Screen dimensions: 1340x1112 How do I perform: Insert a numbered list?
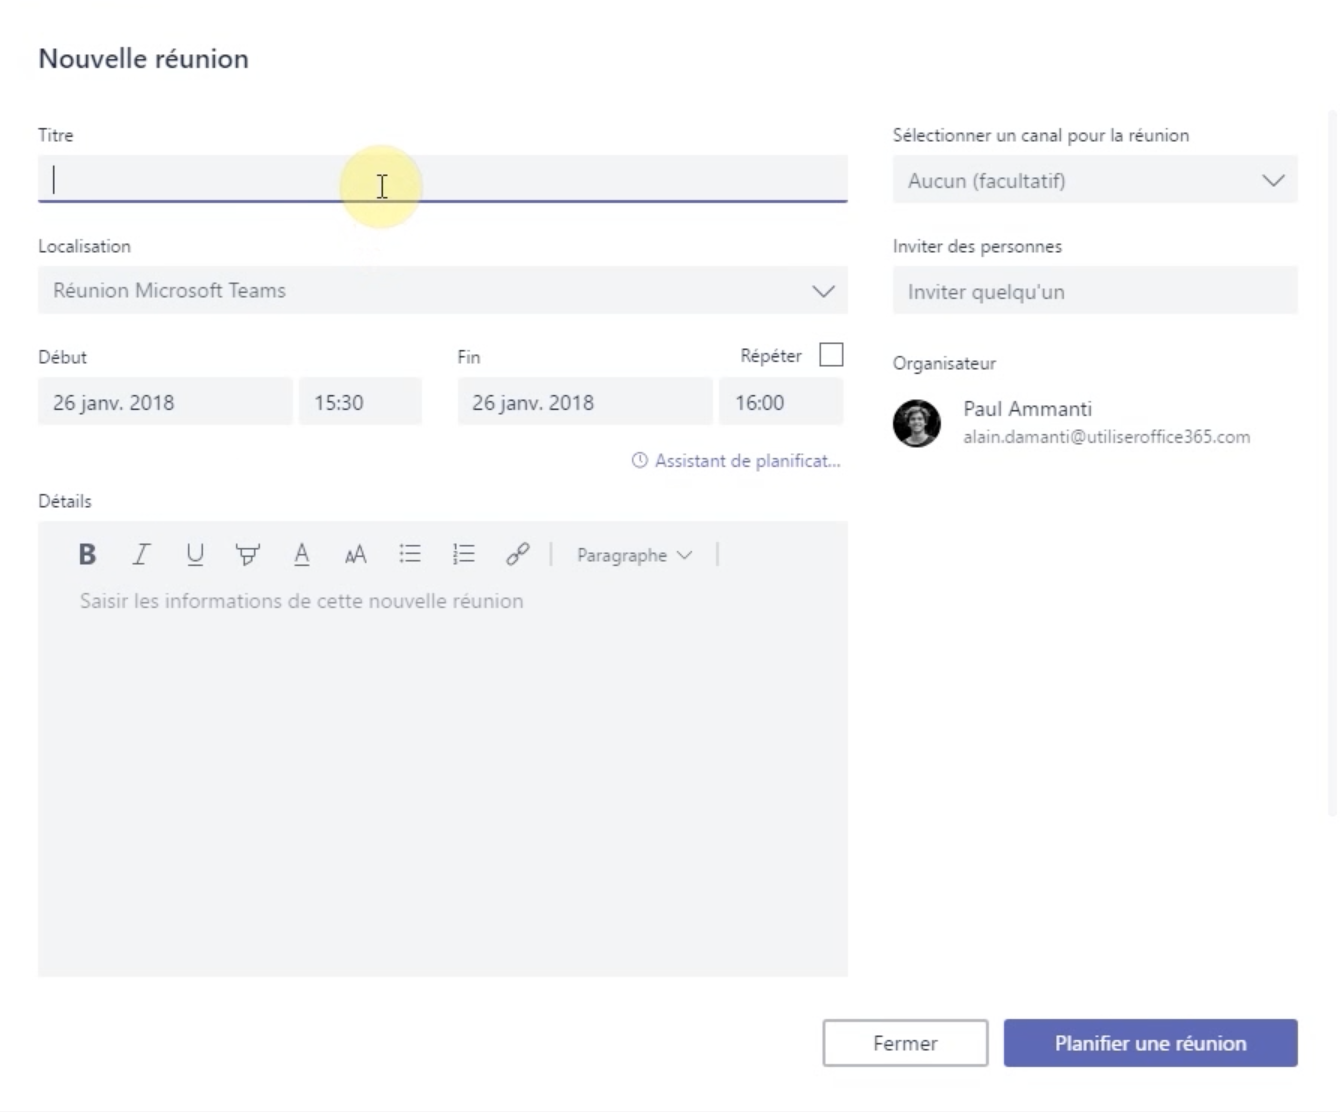464,554
